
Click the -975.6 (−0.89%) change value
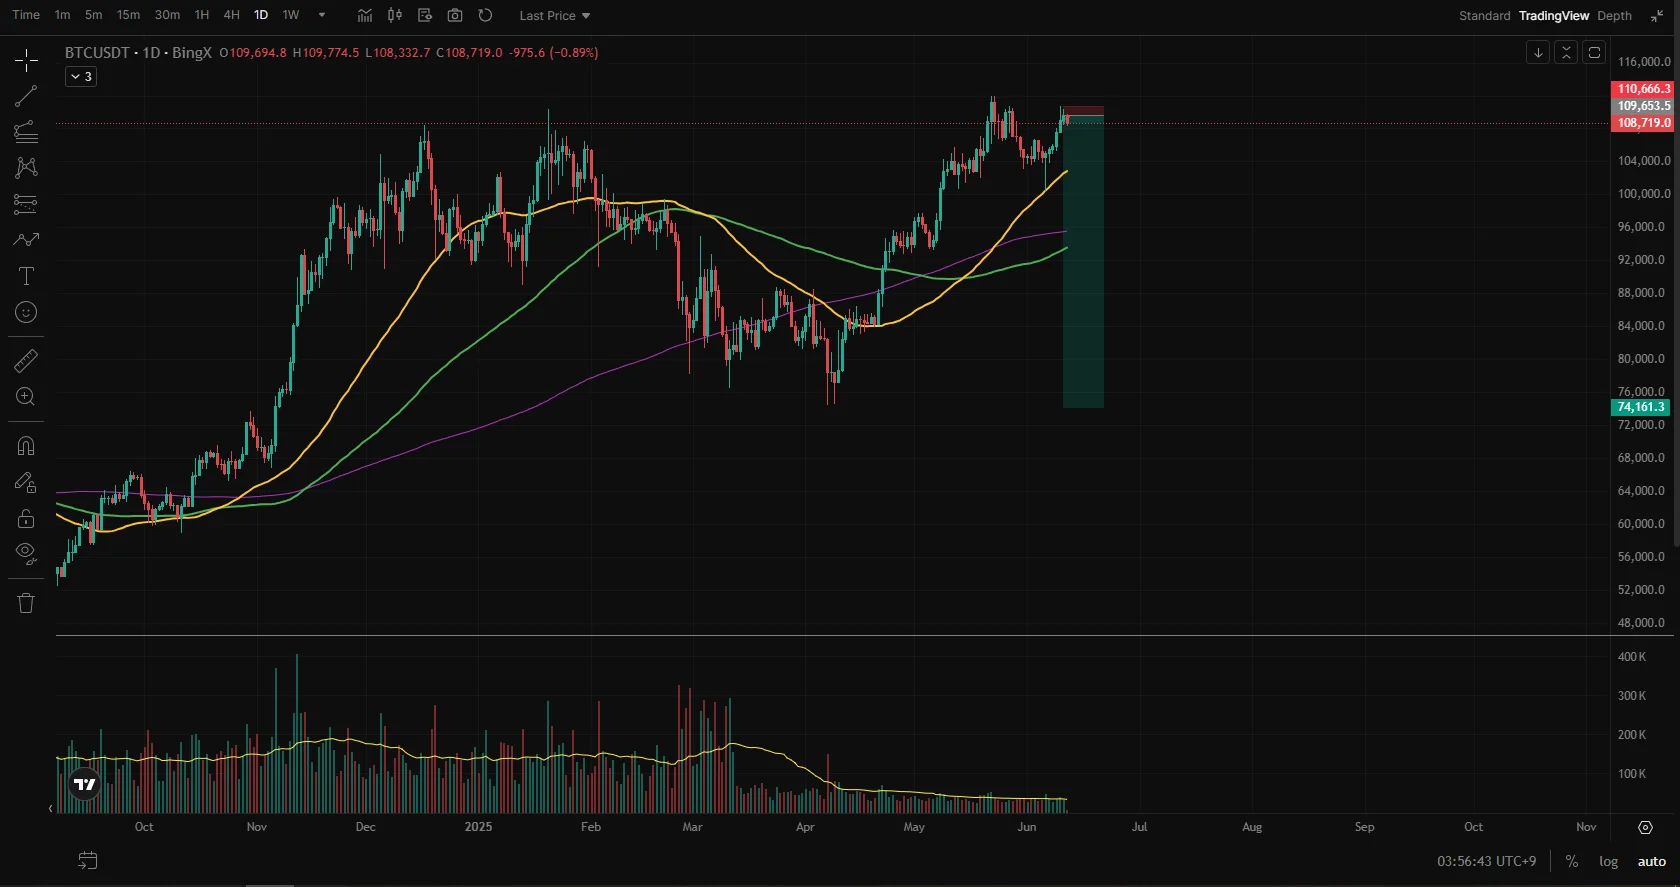(554, 52)
